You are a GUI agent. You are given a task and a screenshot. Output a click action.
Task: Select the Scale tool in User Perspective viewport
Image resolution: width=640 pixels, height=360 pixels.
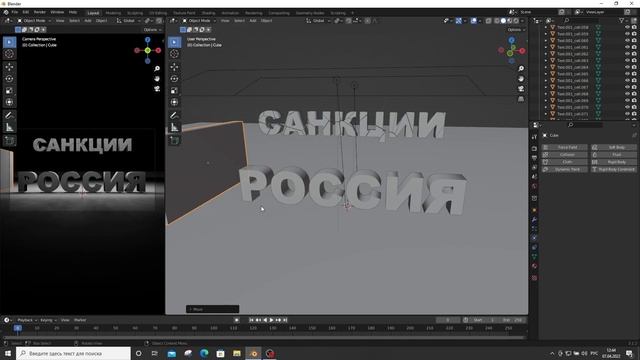coord(174,91)
